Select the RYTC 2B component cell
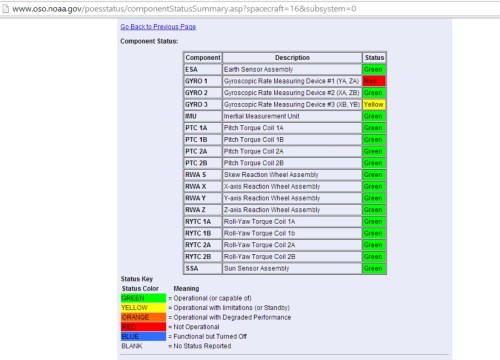 tap(203, 257)
